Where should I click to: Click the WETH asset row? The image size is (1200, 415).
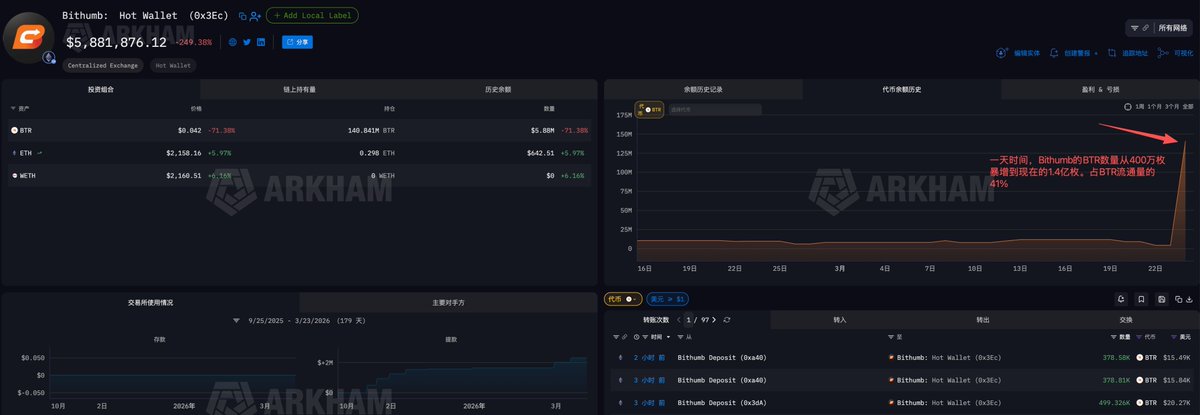pos(299,175)
